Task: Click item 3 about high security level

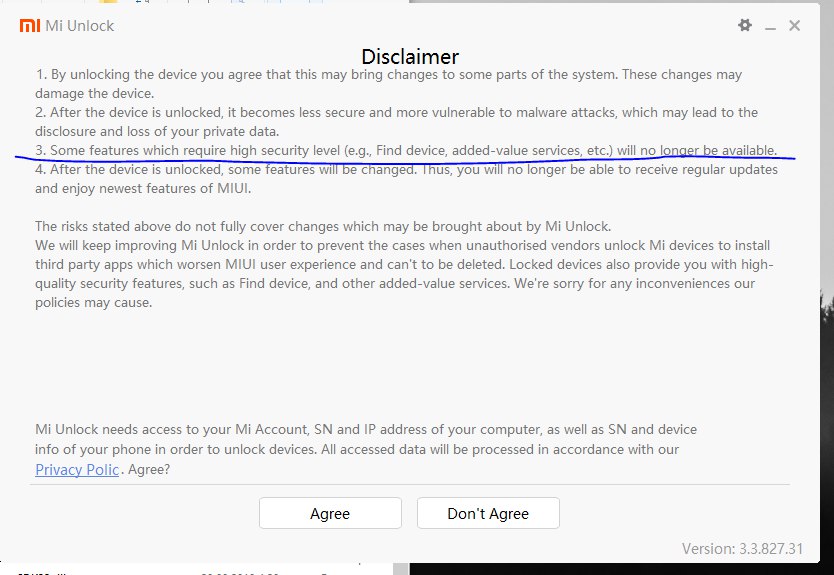Action: 406,151
